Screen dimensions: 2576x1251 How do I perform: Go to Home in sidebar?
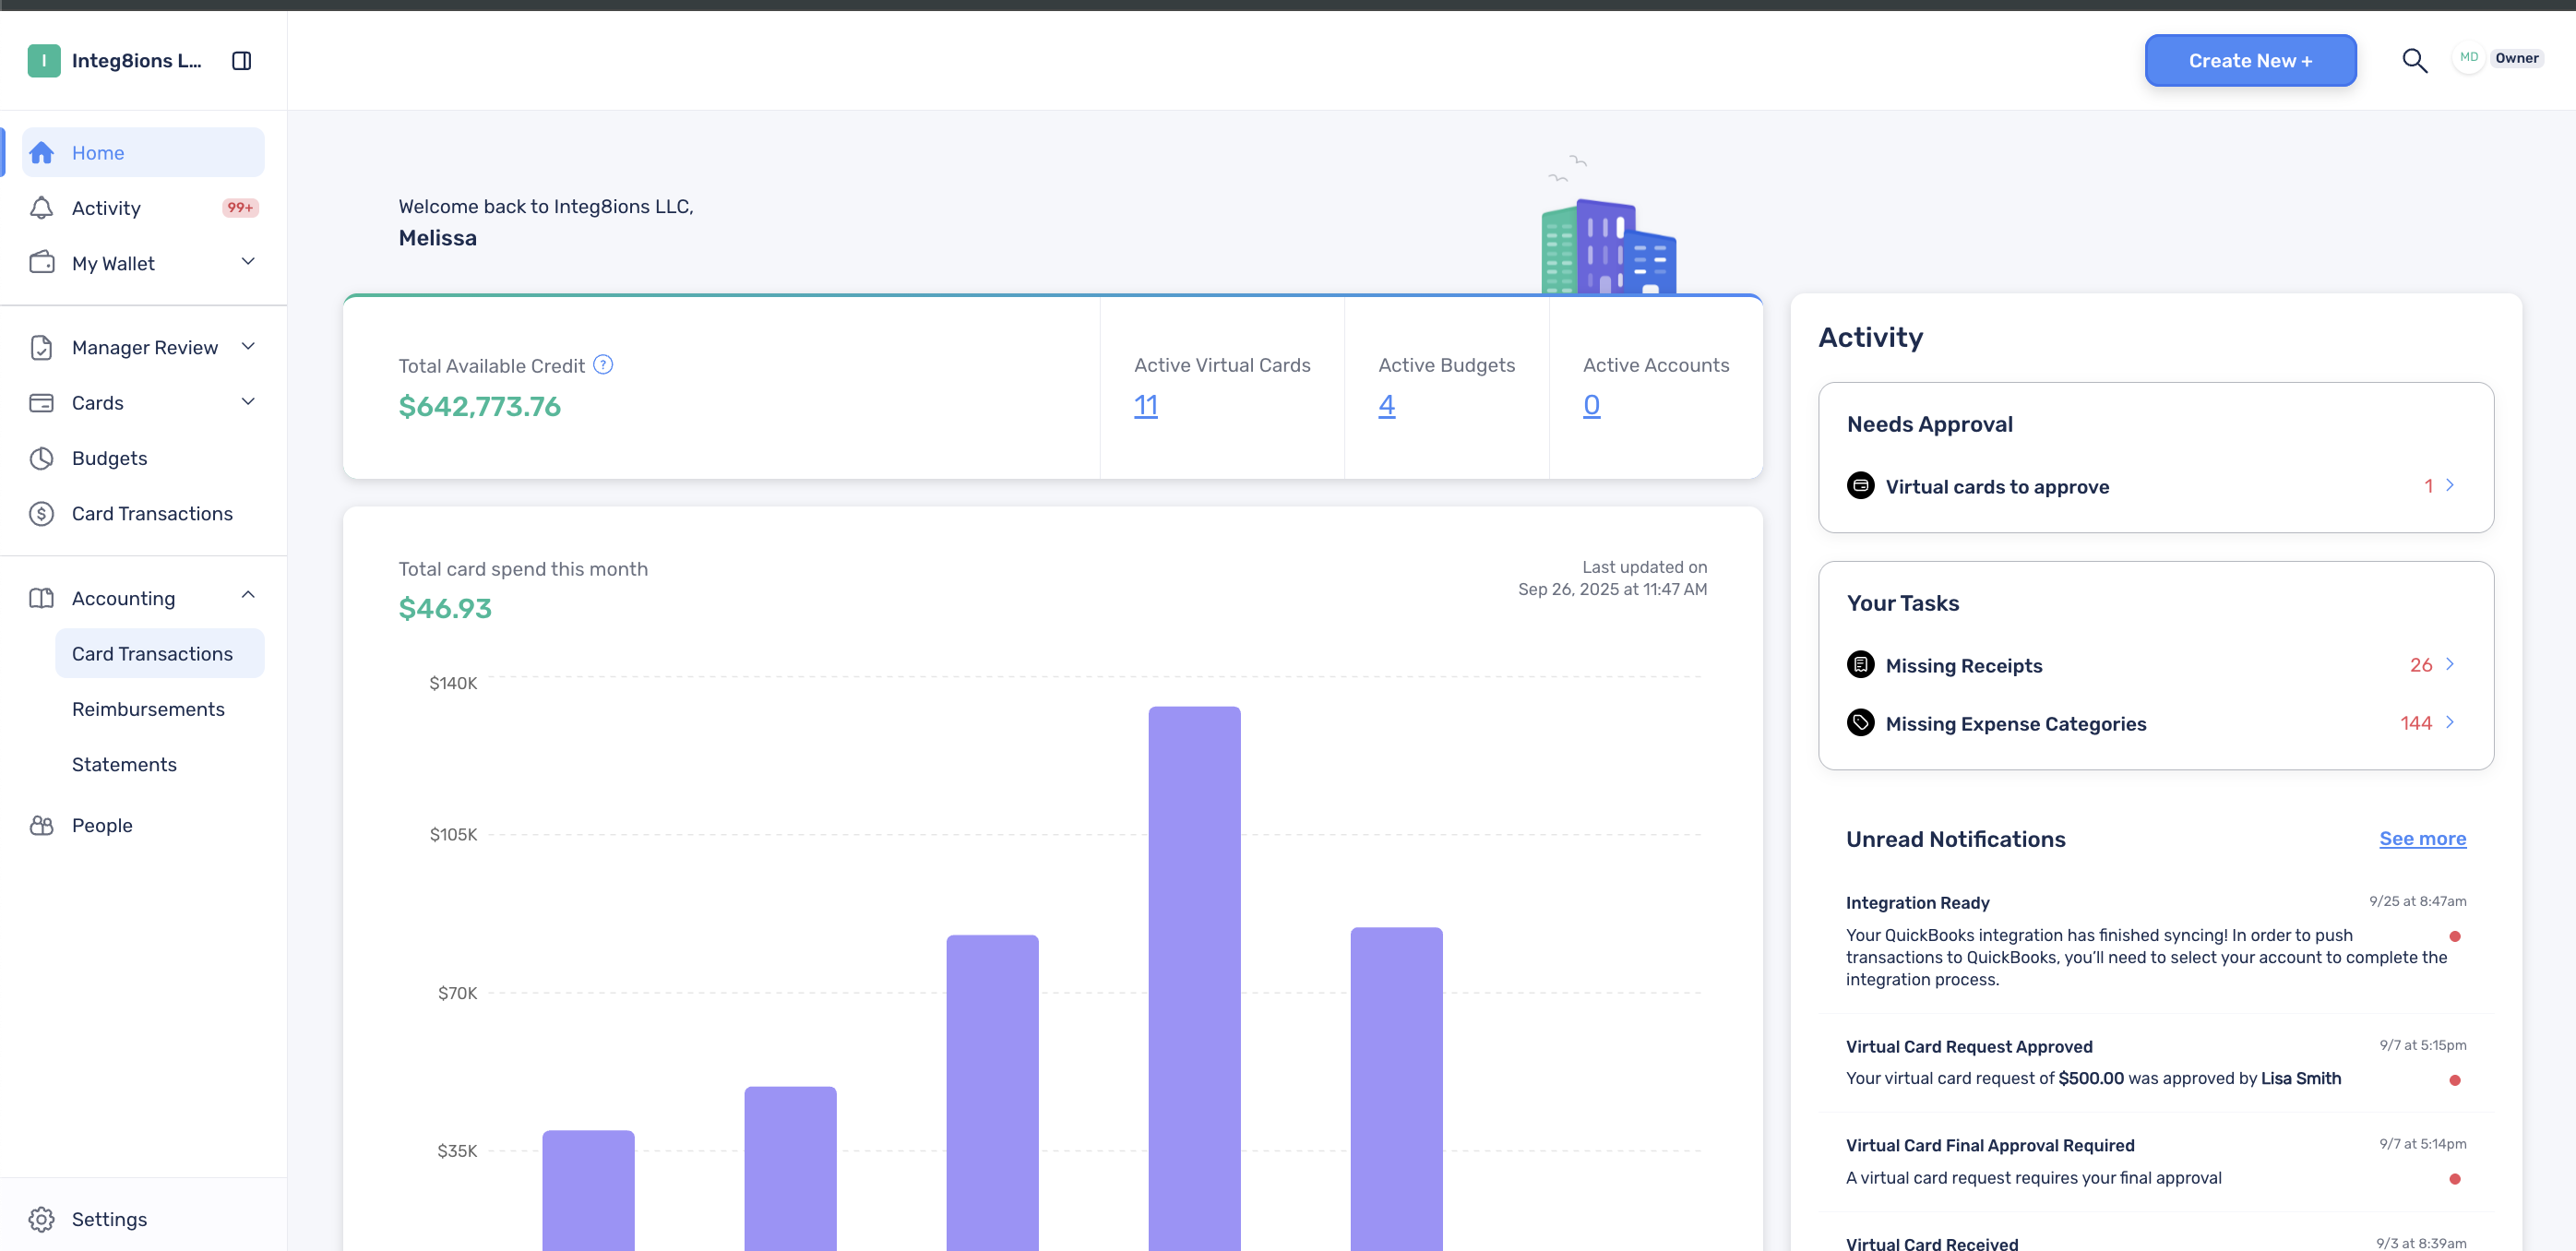click(144, 153)
